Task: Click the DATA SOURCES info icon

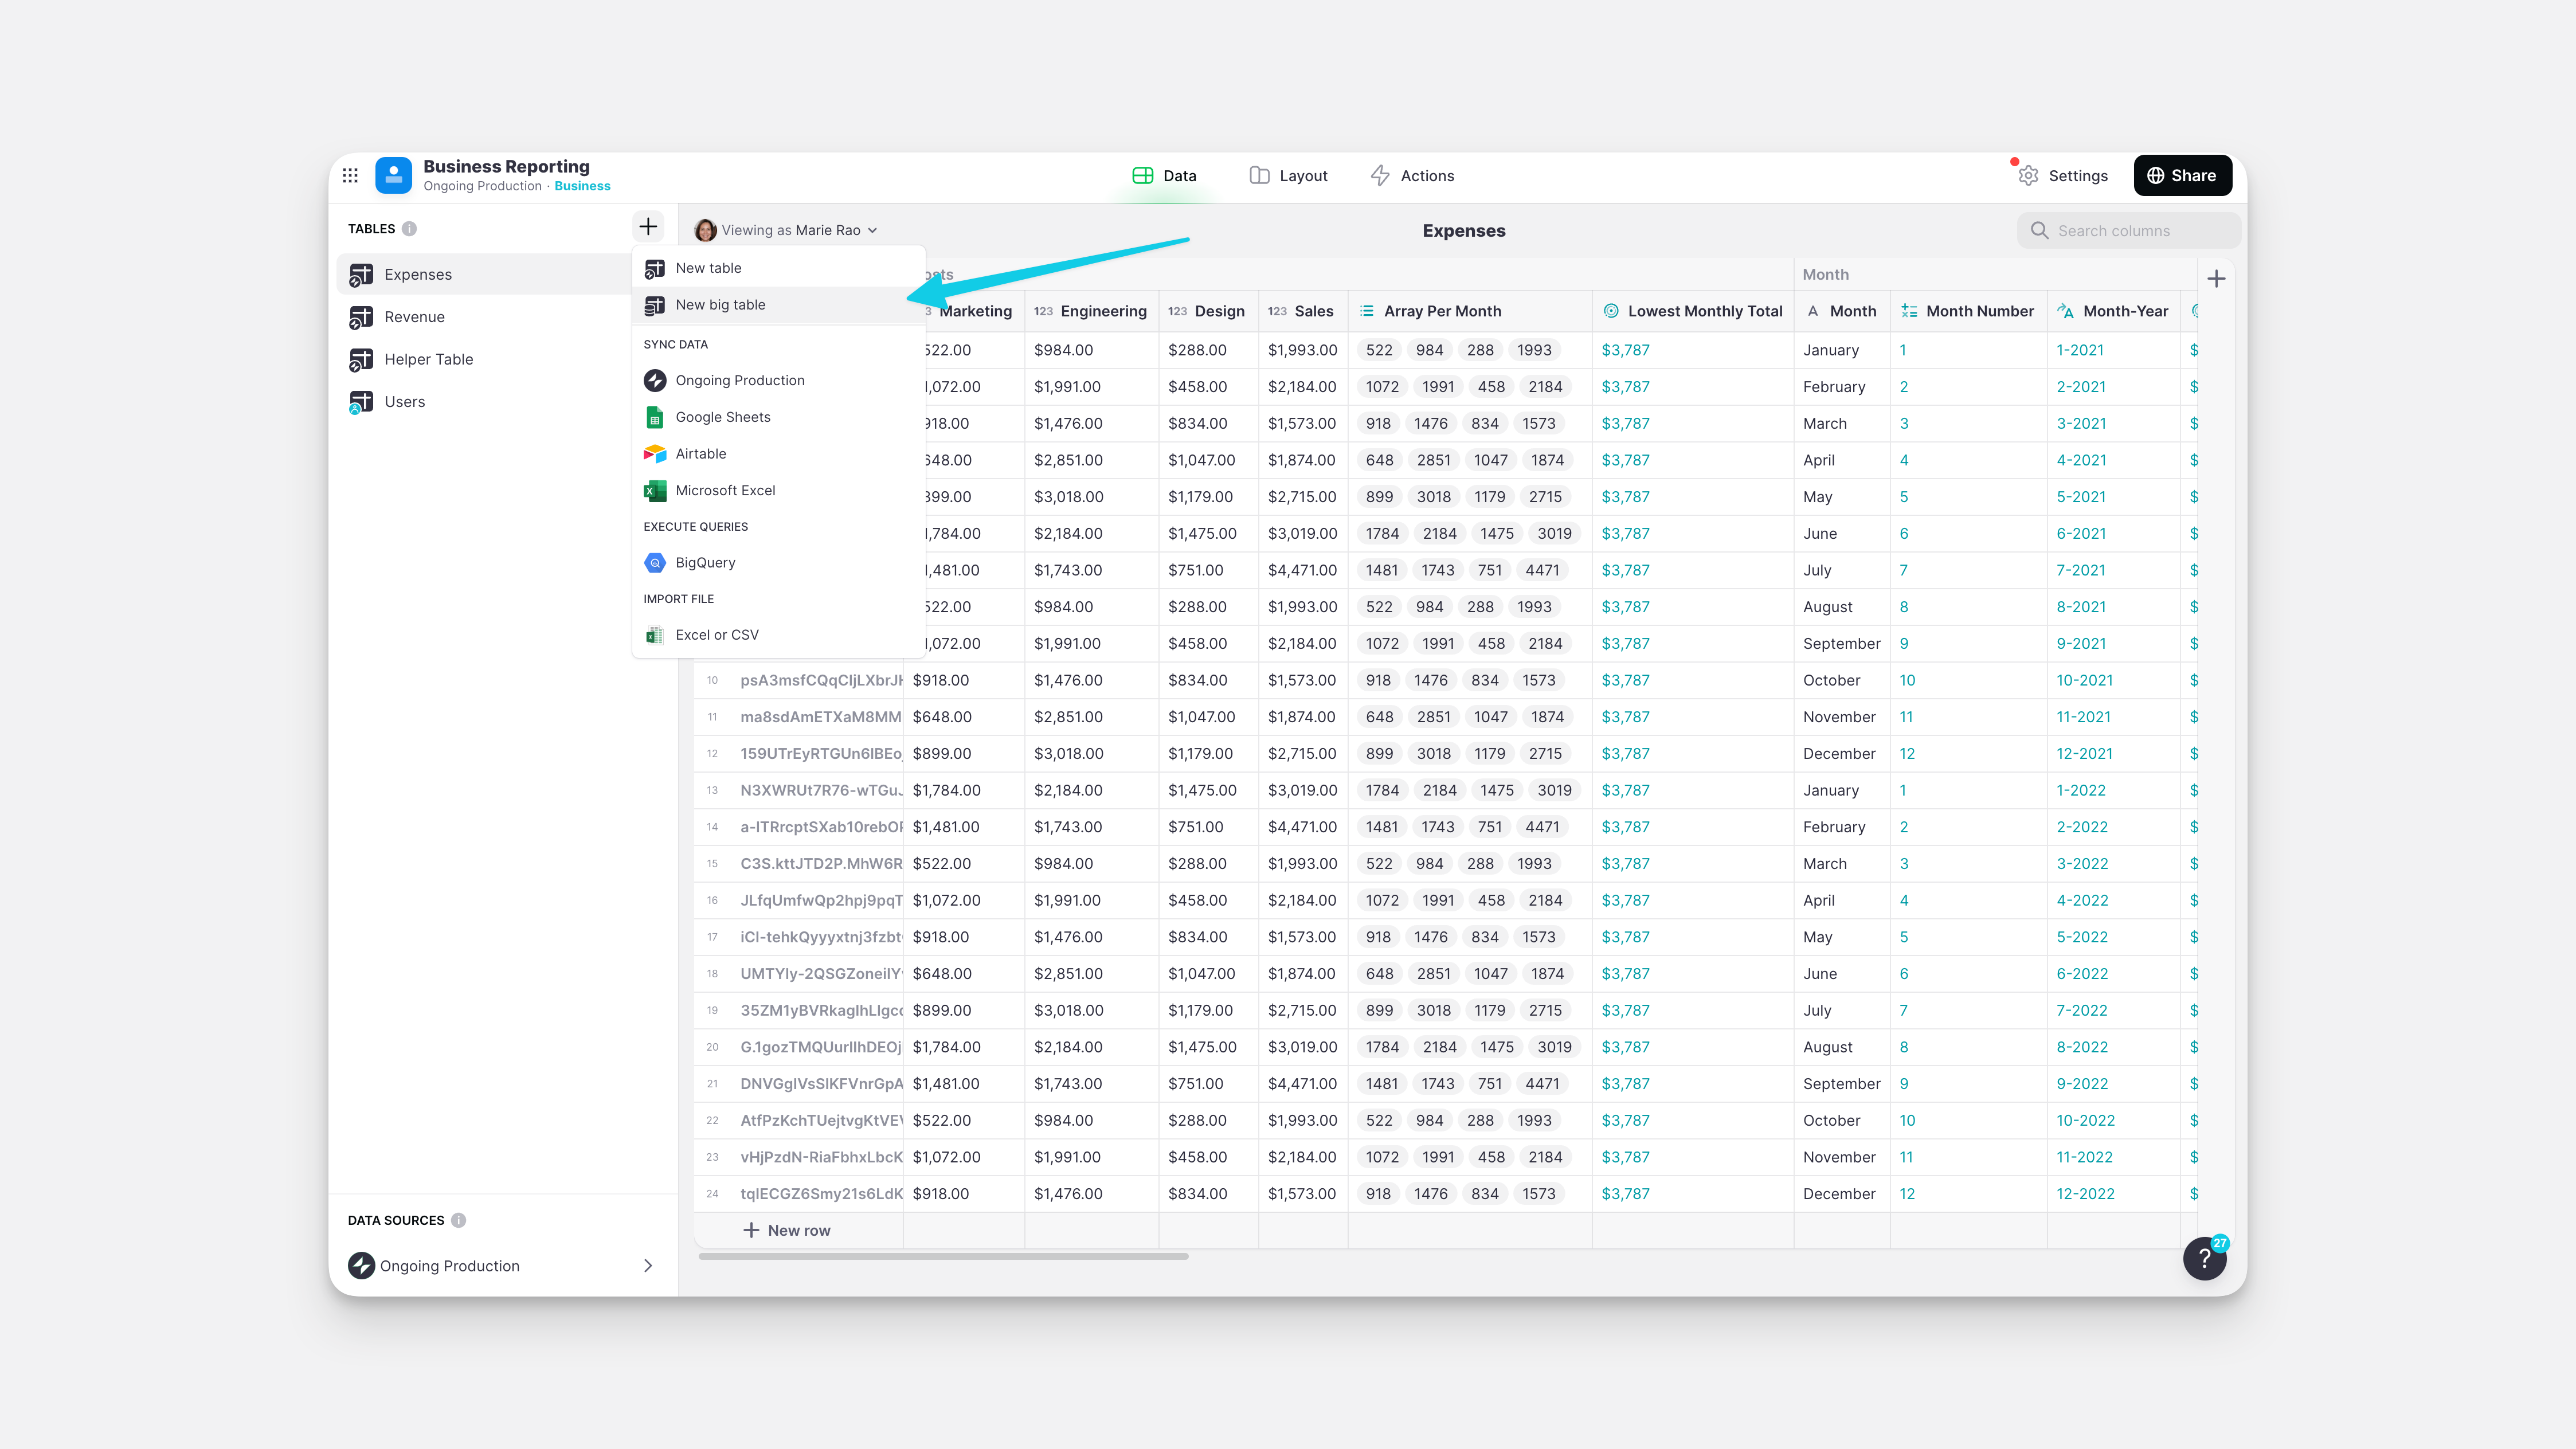Action: [x=458, y=1220]
